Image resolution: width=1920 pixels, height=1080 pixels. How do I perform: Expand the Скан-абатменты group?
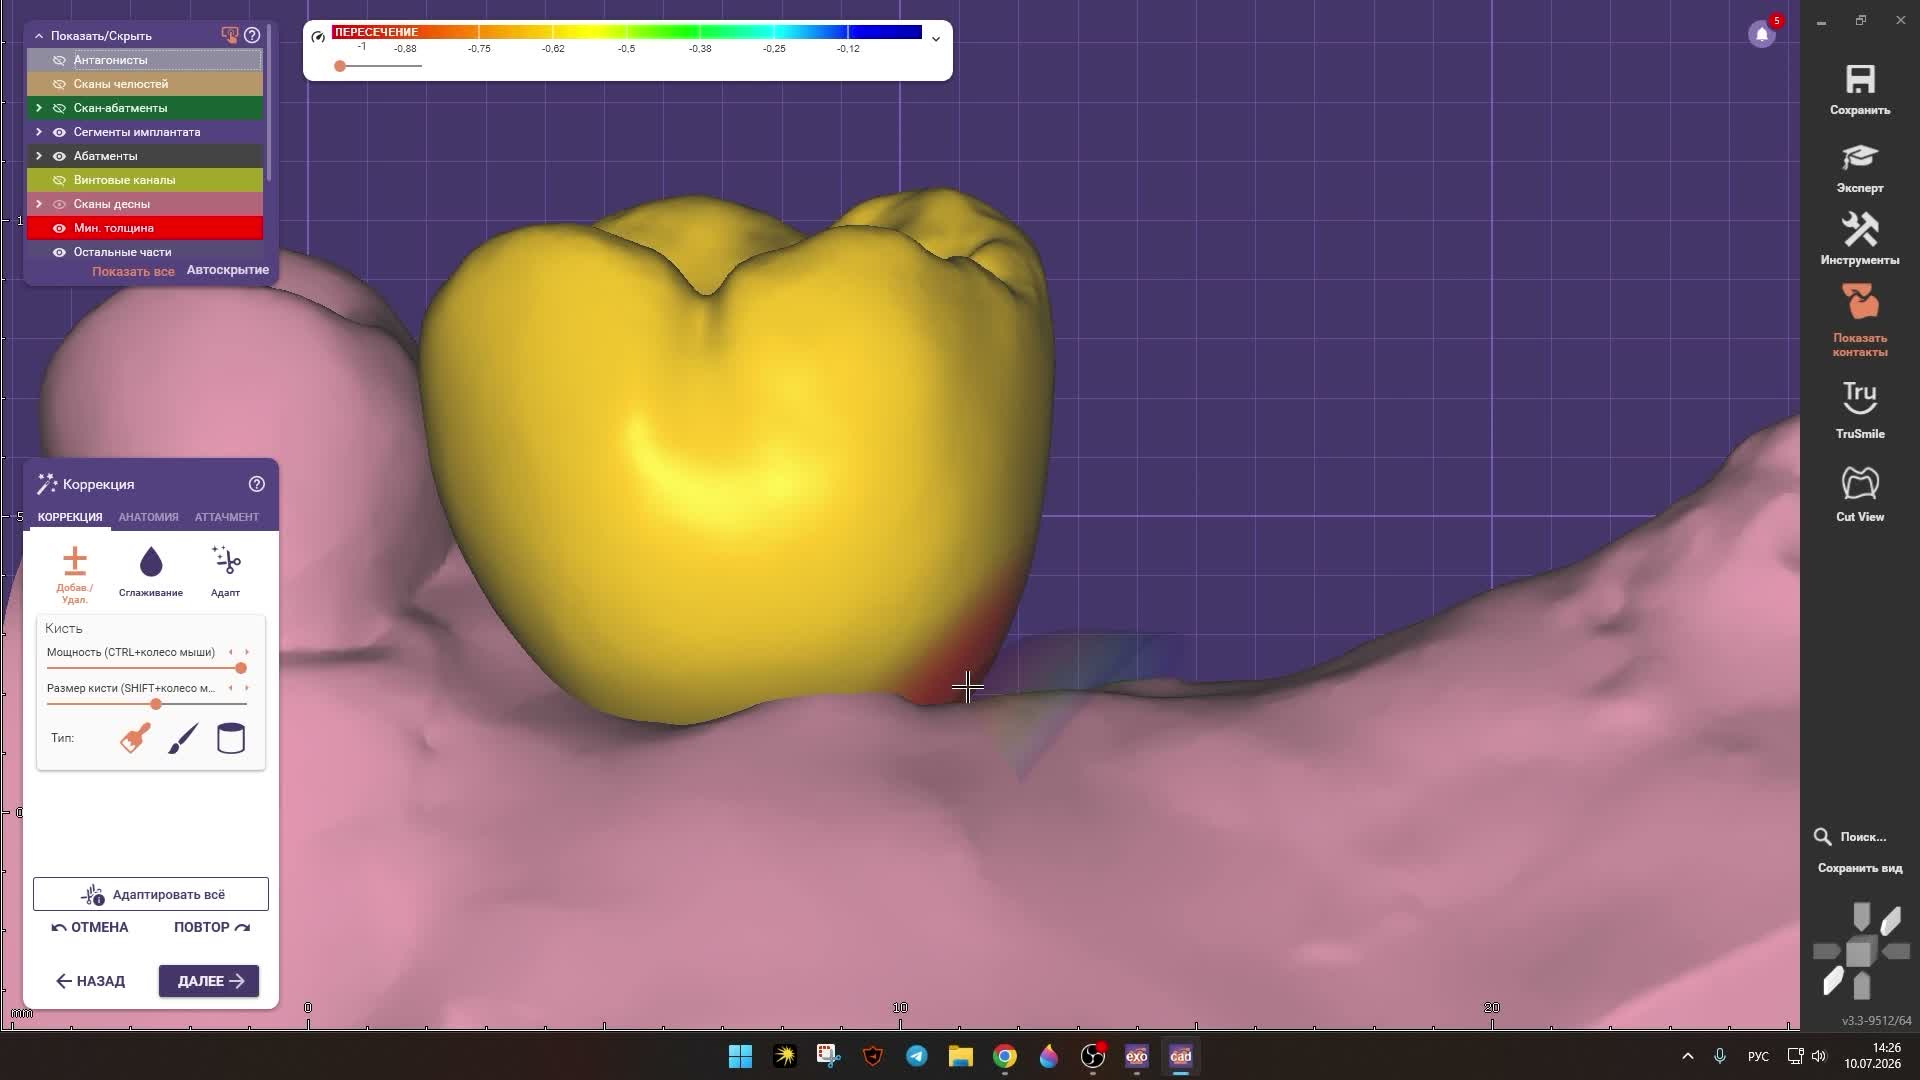tap(39, 108)
